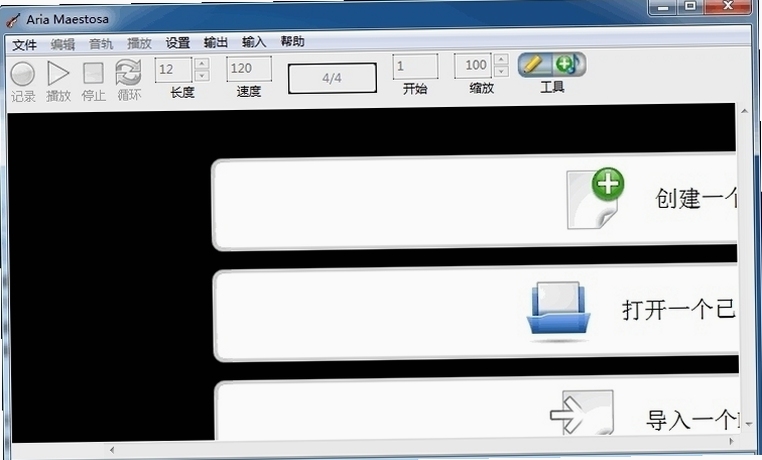Open the 编辑 menu
Viewport: 762px width, 460px height.
(x=63, y=44)
